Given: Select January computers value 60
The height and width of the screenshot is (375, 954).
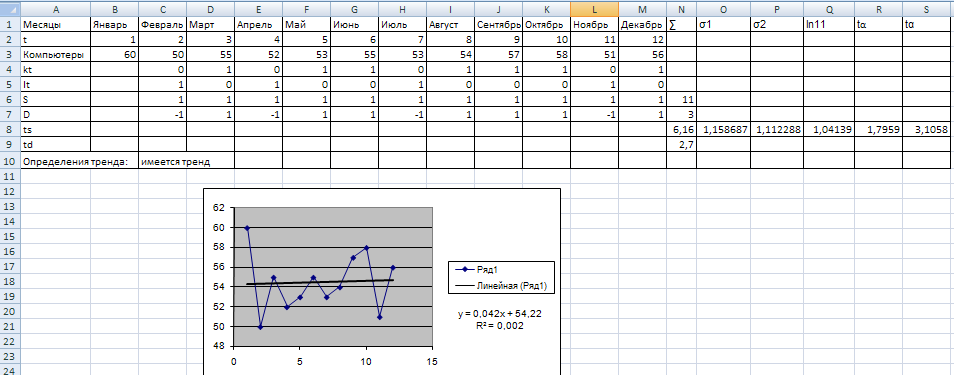Looking at the screenshot, I should pos(114,54).
